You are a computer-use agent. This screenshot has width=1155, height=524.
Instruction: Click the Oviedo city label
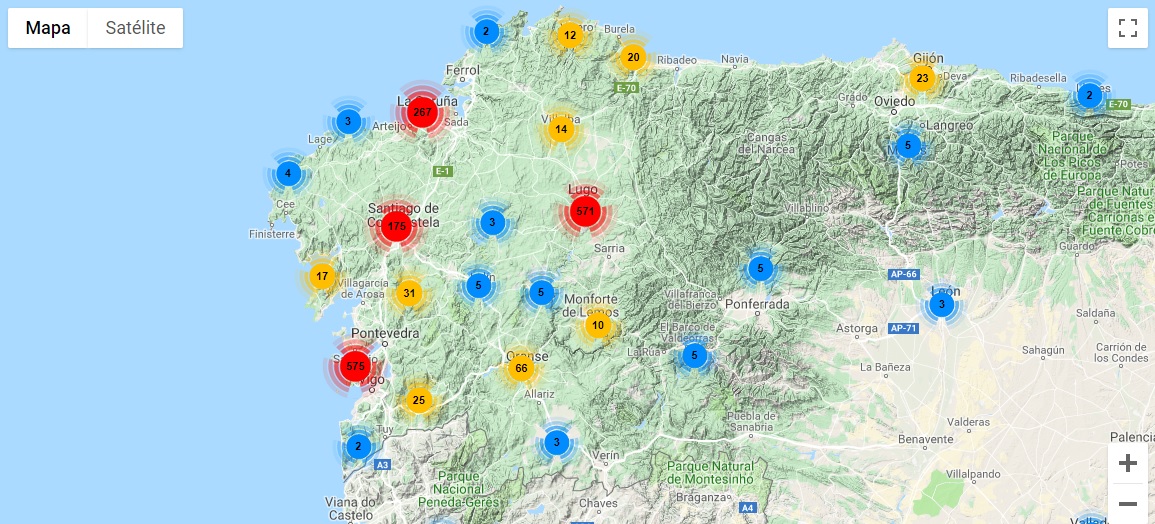point(896,101)
